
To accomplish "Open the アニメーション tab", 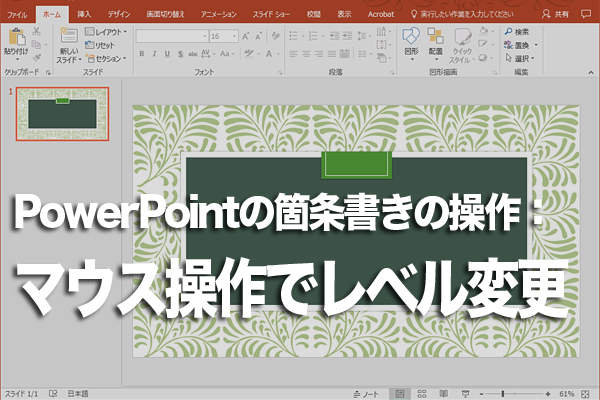I will 218,15.
